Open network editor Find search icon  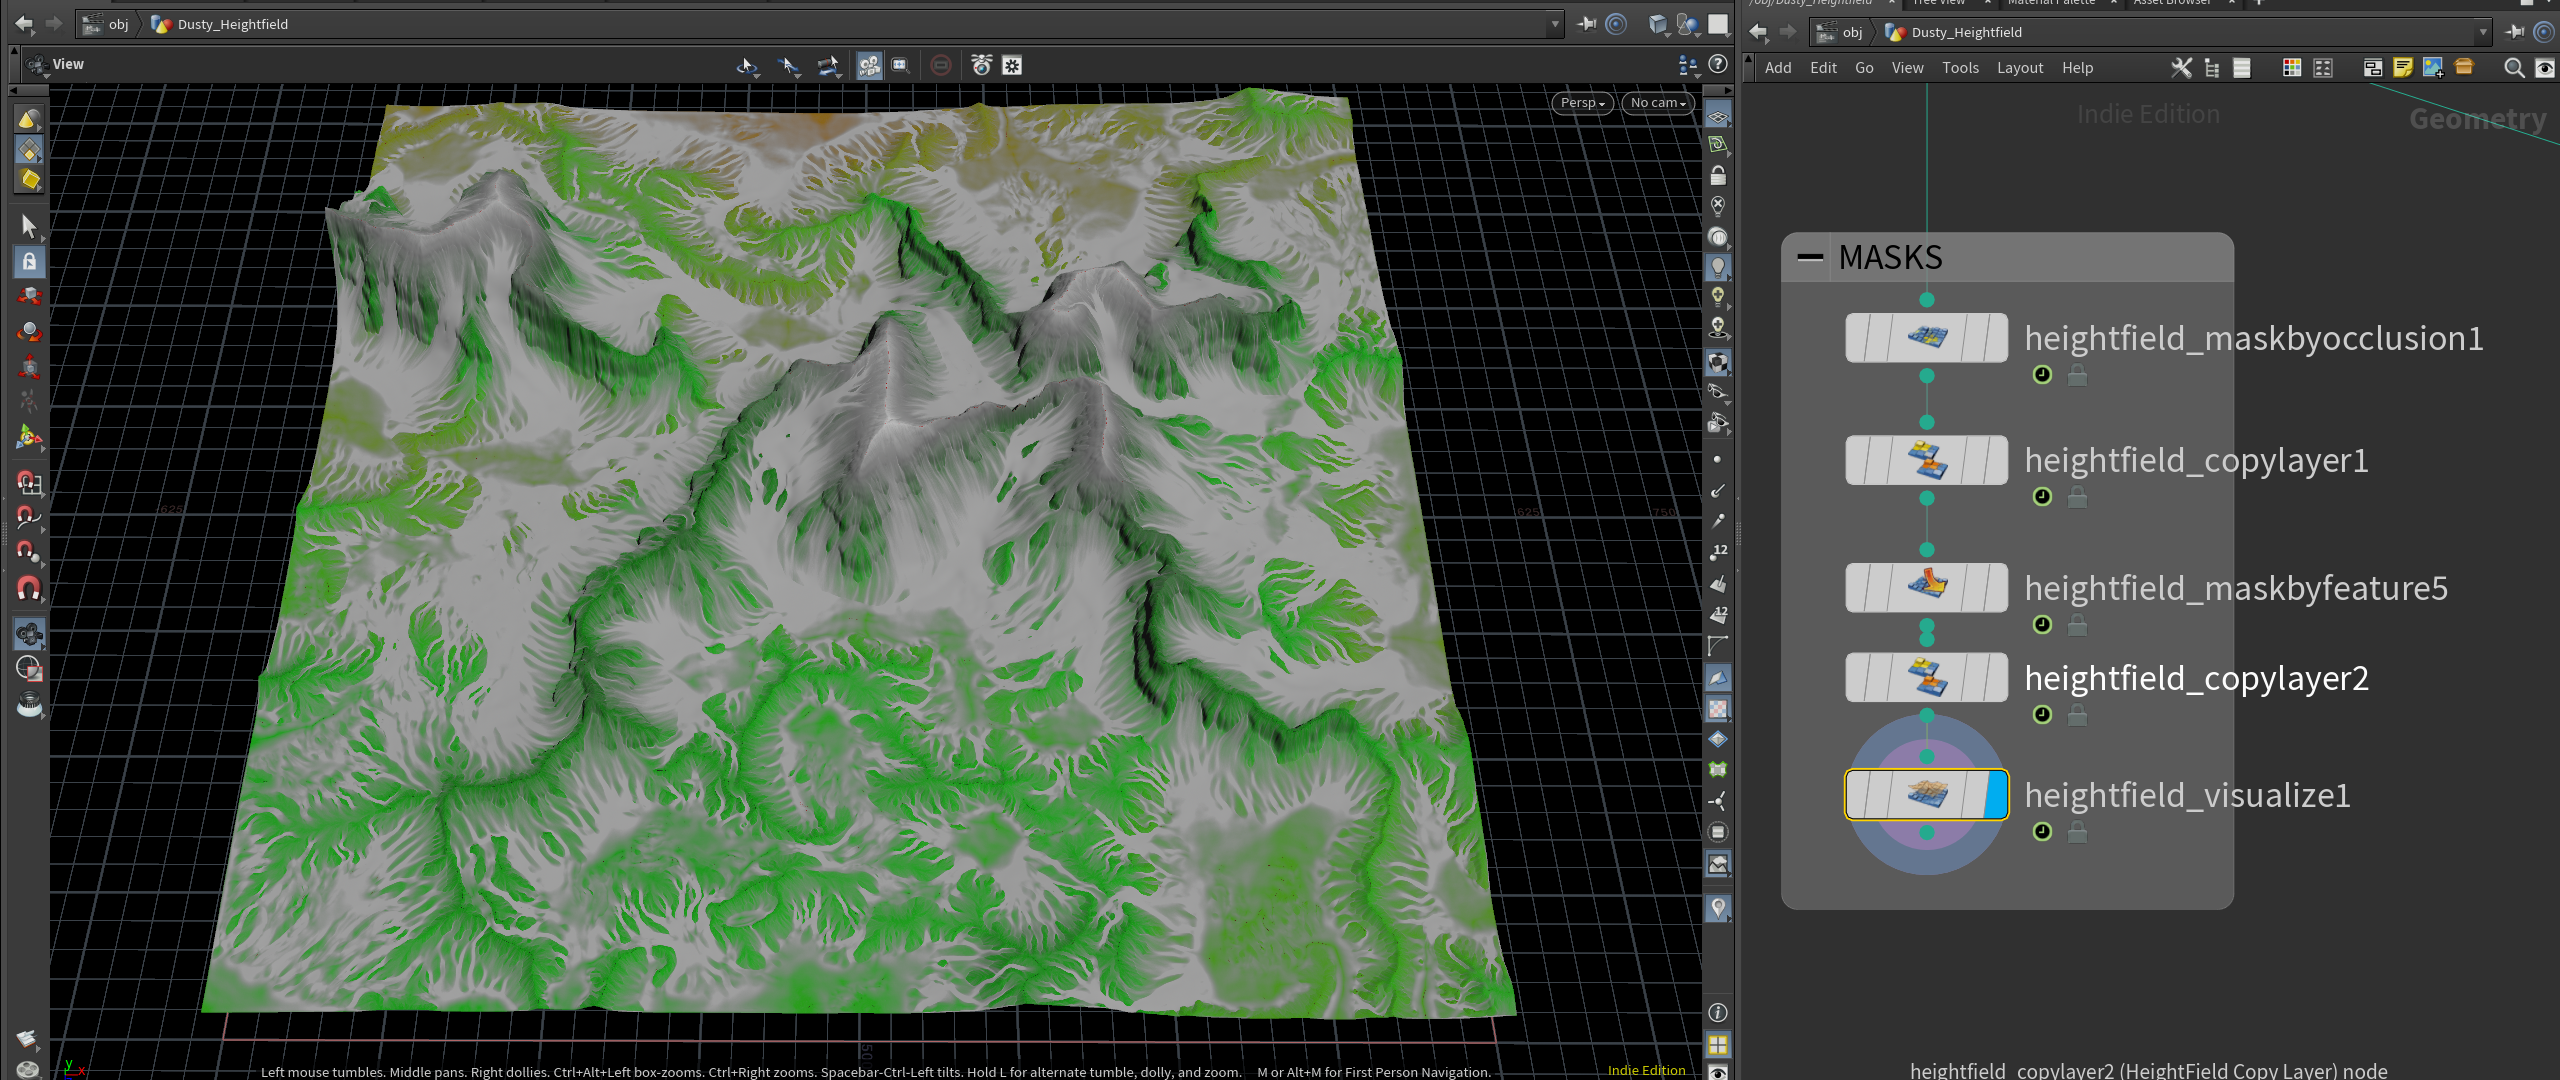click(2513, 68)
